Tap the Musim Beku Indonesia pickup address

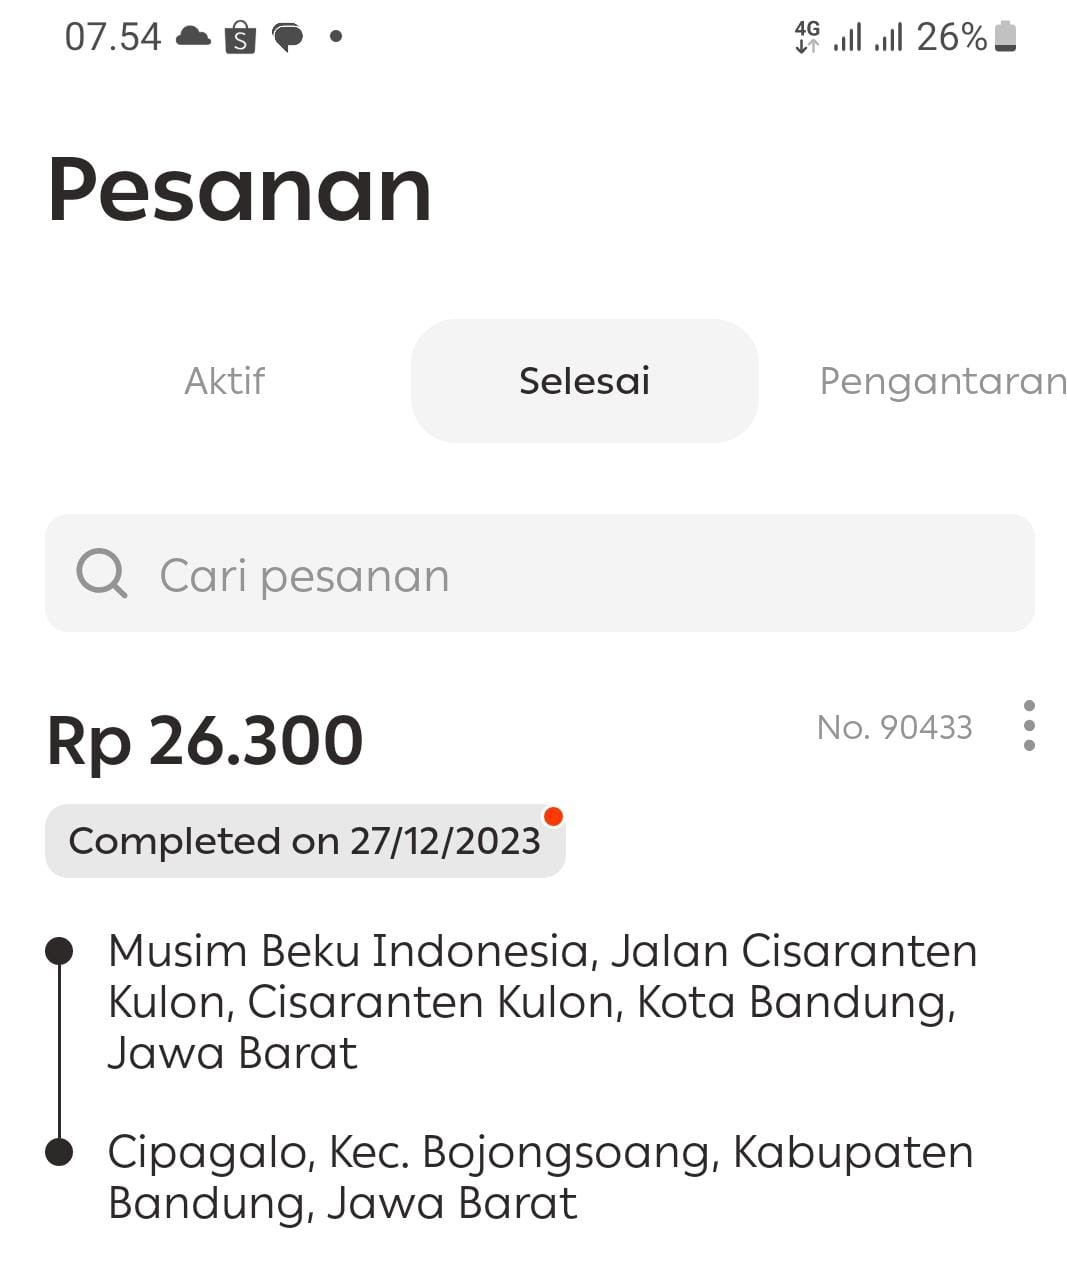(540, 1001)
